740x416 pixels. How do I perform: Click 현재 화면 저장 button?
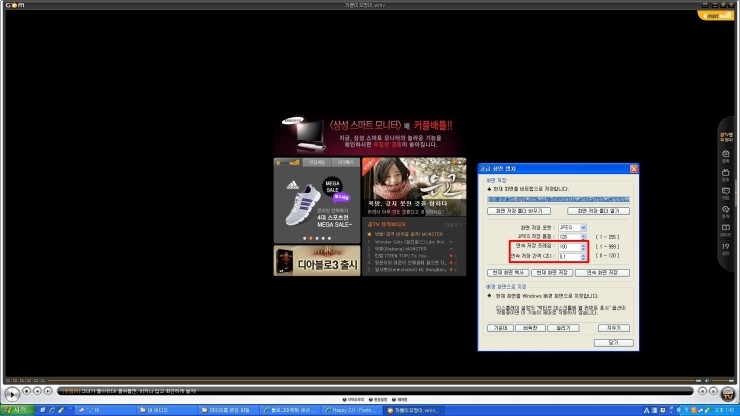click(x=552, y=273)
